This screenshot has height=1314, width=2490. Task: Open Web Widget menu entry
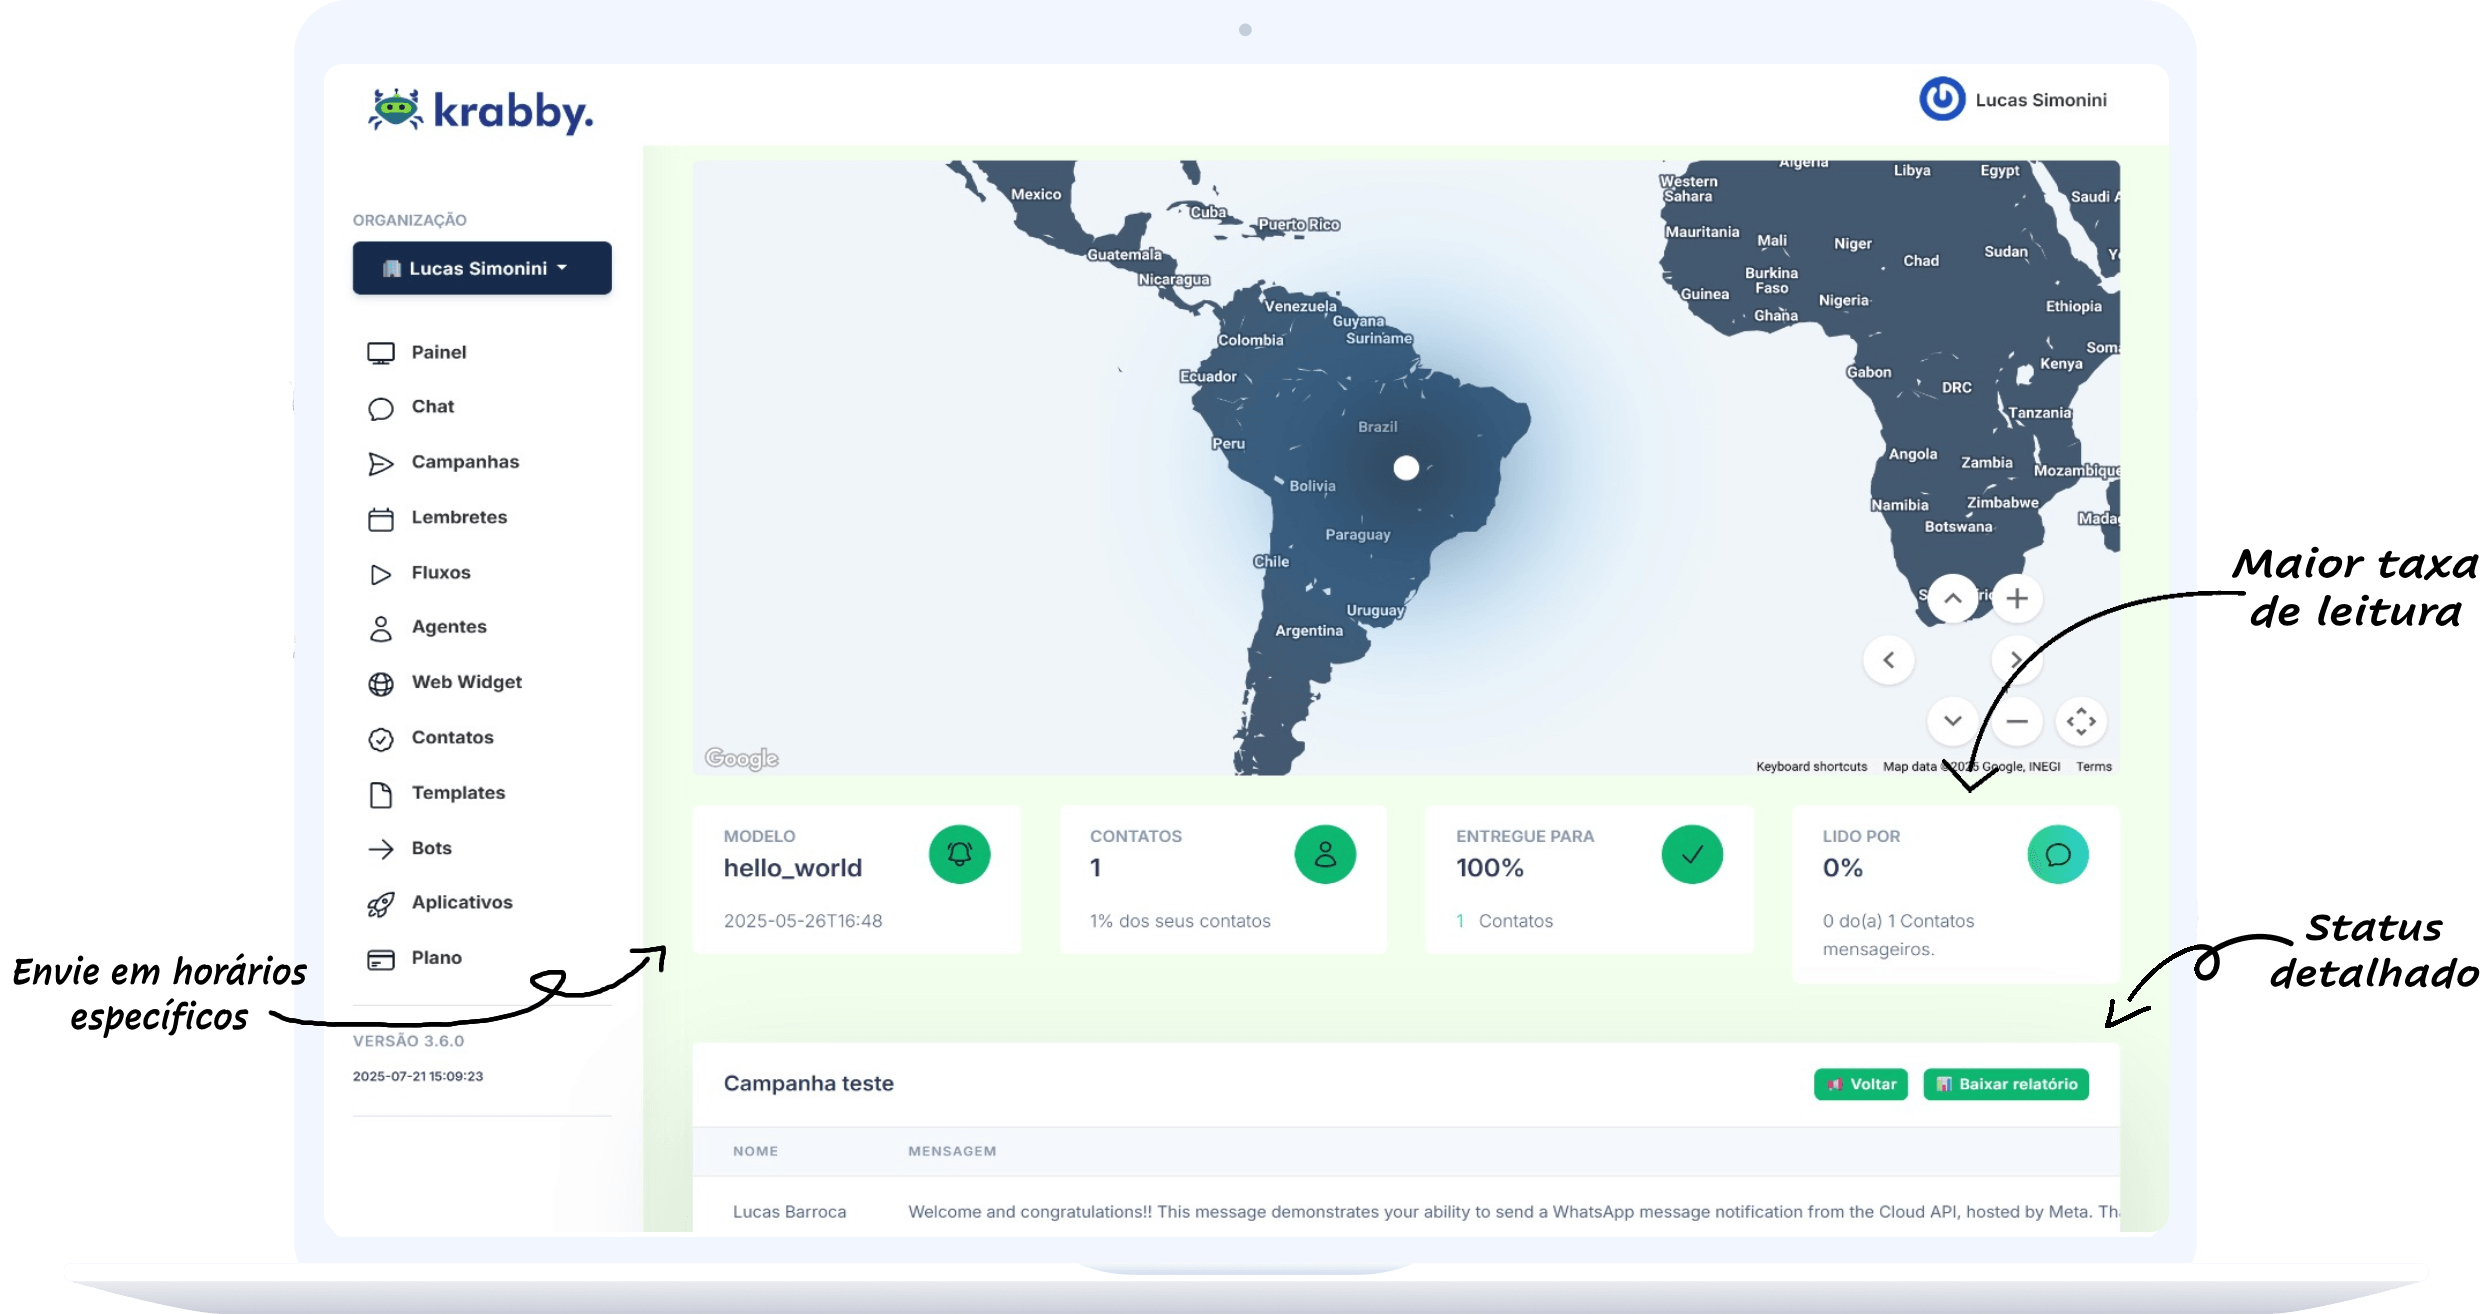pos(467,682)
